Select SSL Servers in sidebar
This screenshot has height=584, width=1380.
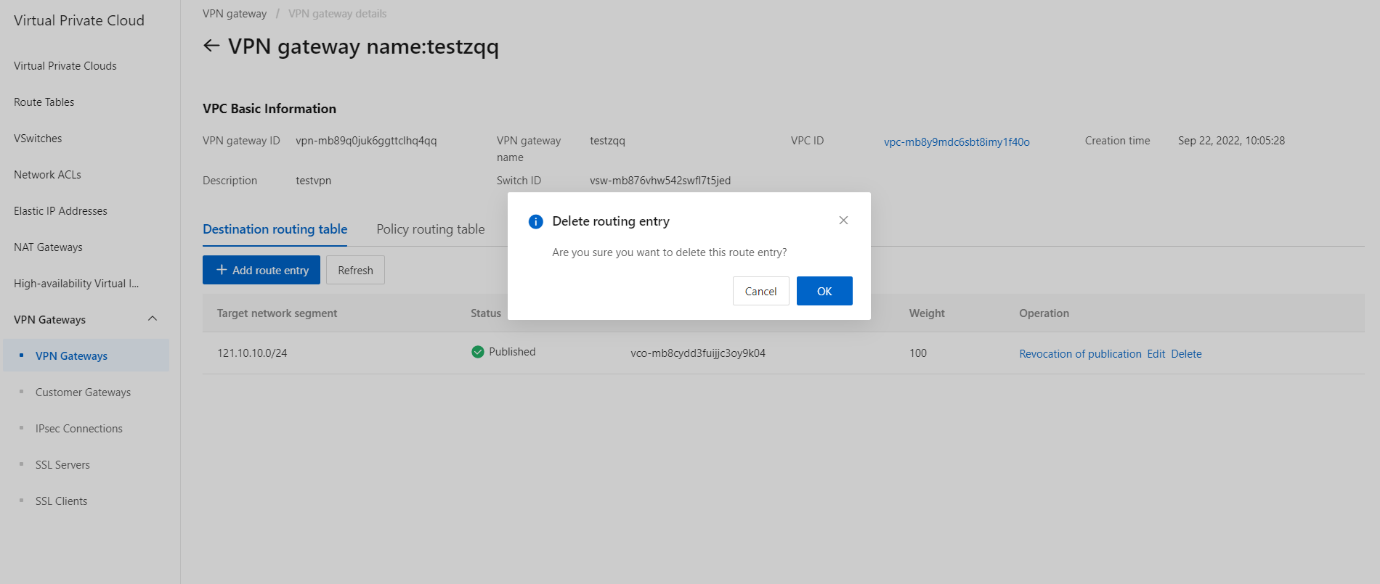pos(62,465)
